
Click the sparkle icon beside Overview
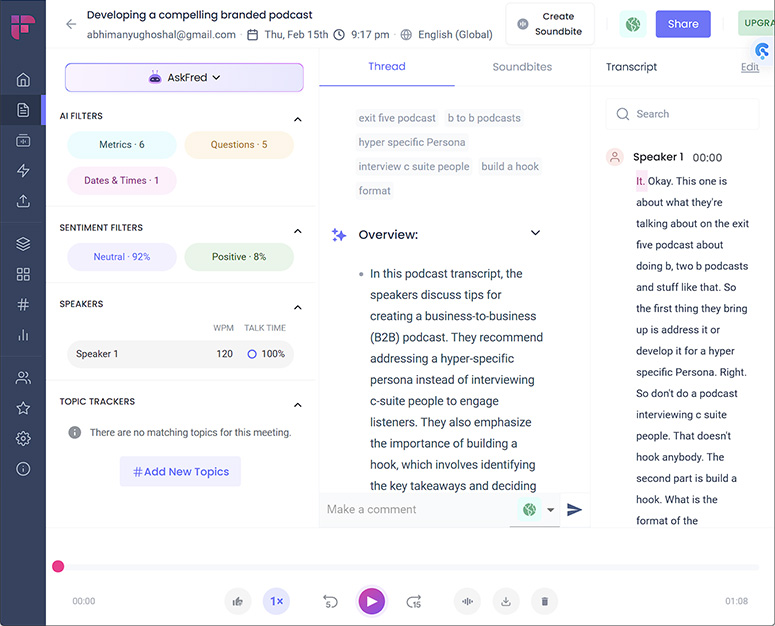pyautogui.click(x=339, y=235)
